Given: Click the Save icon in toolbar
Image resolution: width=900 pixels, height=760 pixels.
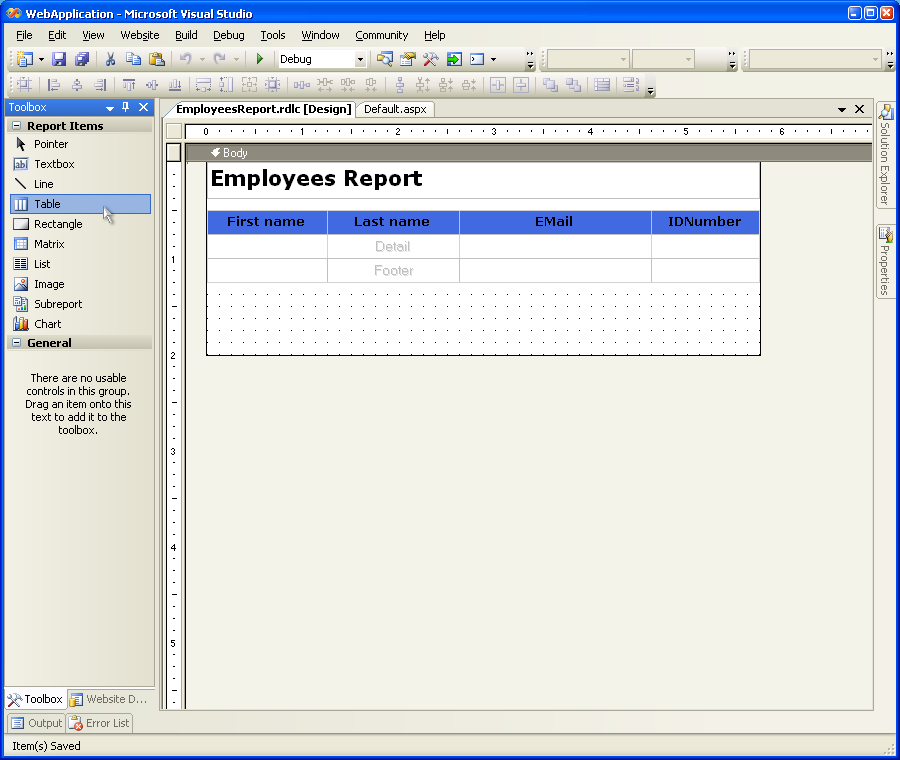Looking at the screenshot, I should [59, 60].
